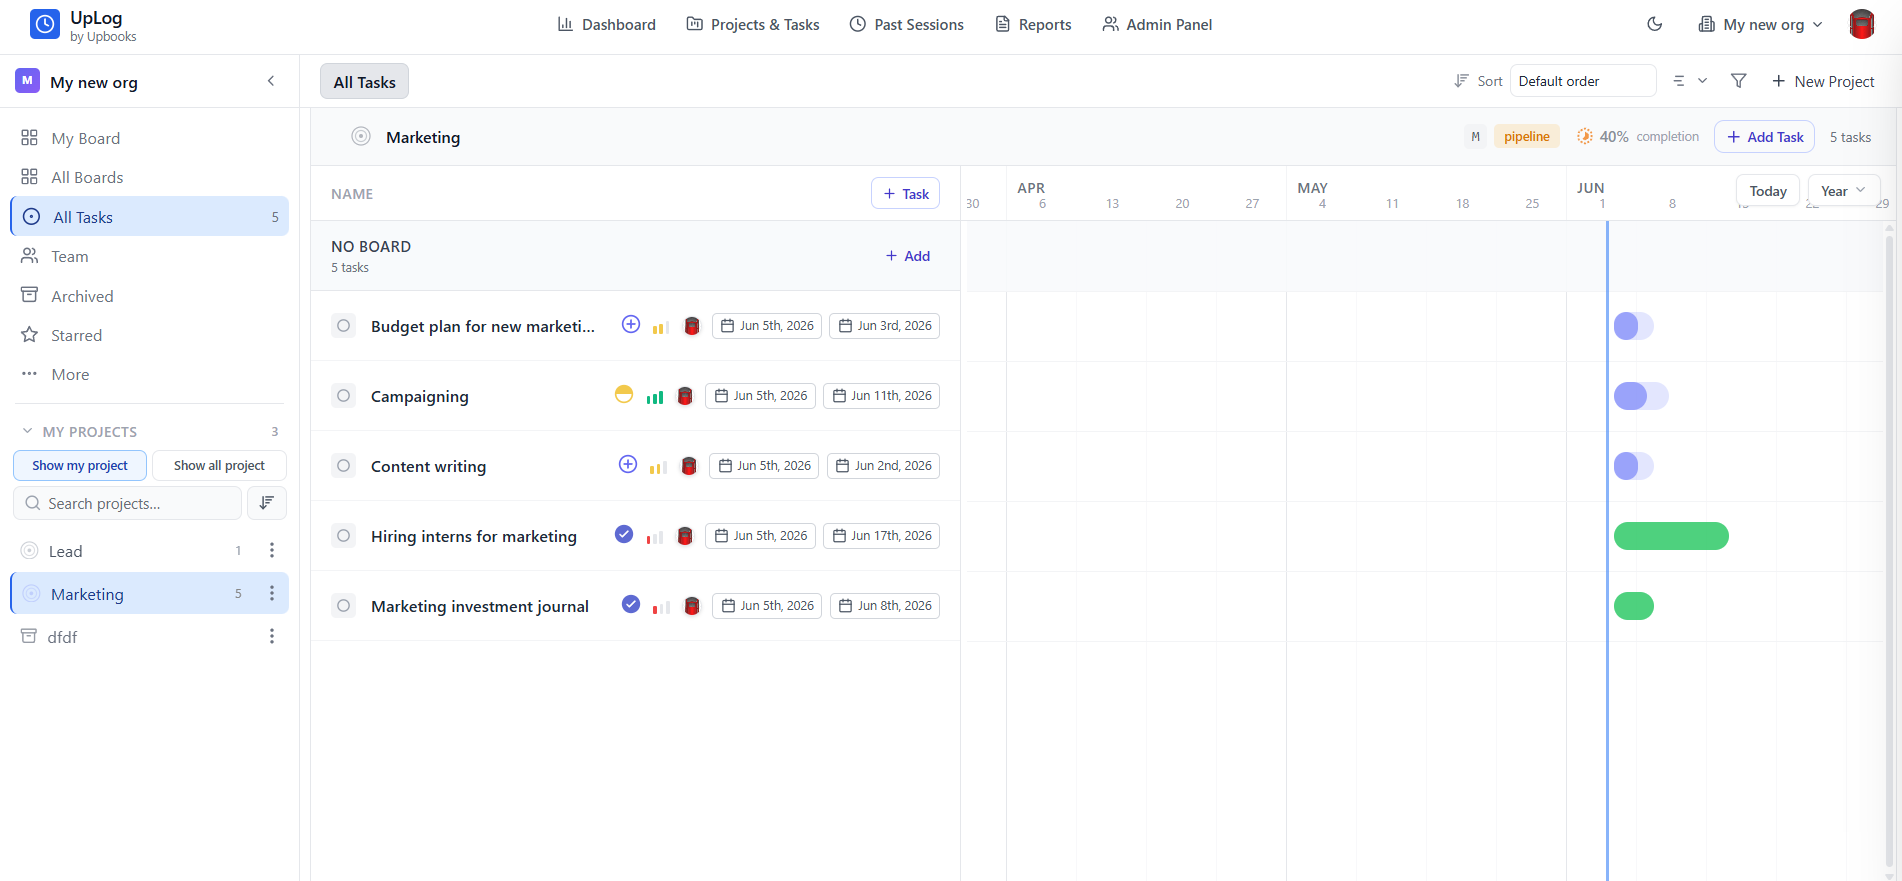Screen dimensions: 1902x881
Task: Mark Budget plan task checkbox complete
Action: [x=343, y=326]
